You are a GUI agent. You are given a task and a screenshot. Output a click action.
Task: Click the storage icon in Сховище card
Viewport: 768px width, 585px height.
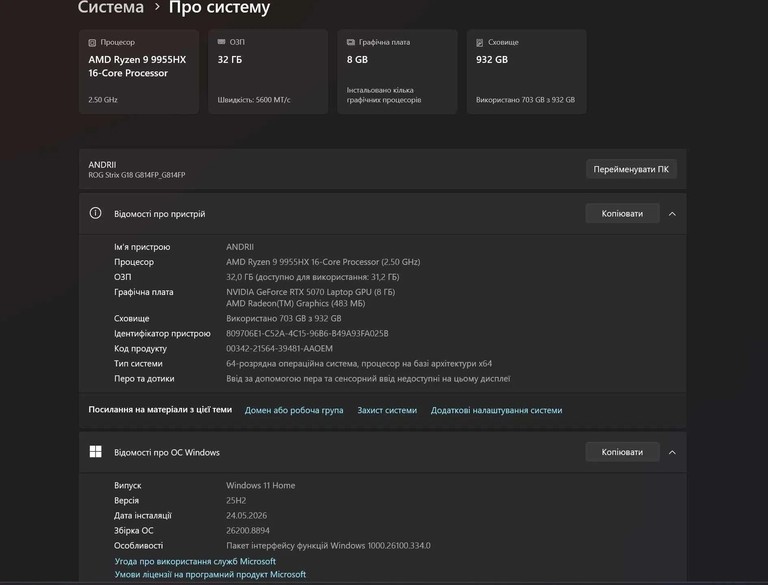(x=480, y=43)
